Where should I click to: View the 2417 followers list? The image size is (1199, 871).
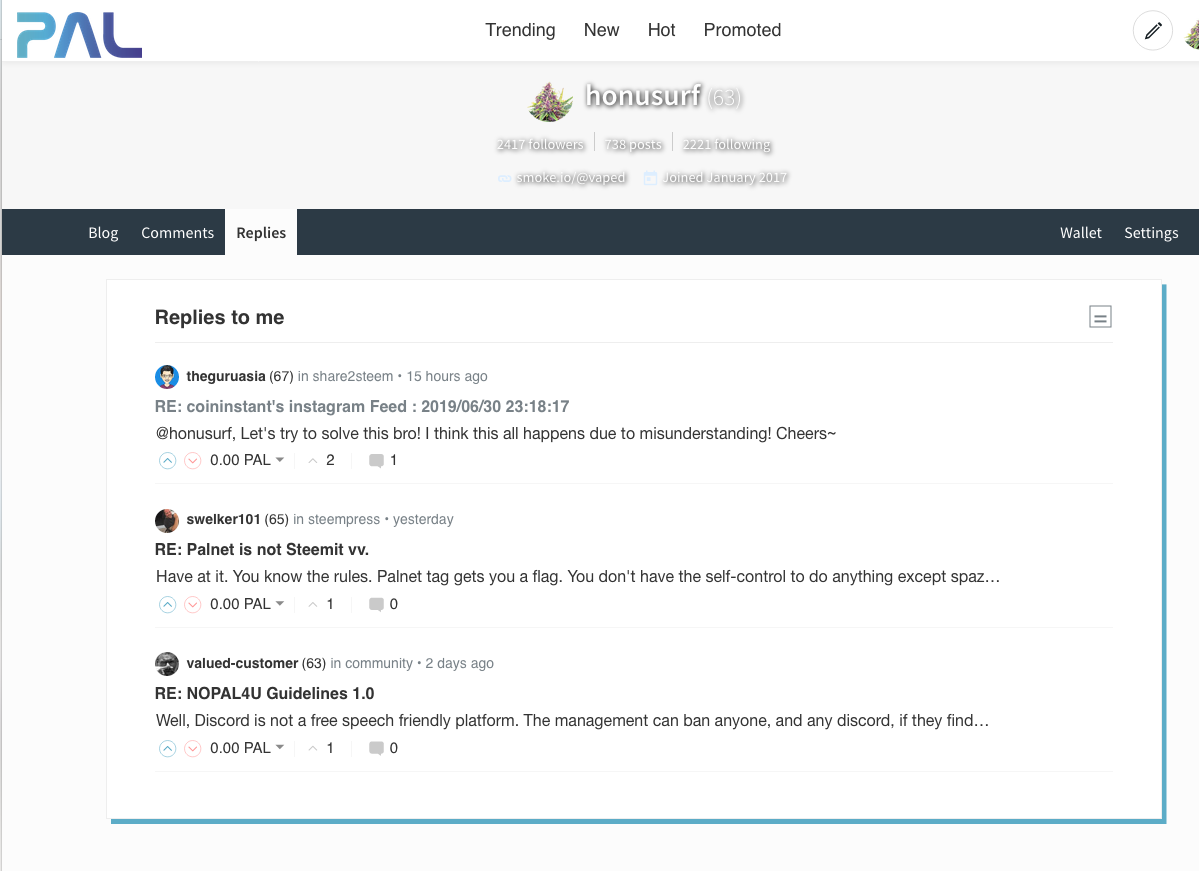[540, 144]
